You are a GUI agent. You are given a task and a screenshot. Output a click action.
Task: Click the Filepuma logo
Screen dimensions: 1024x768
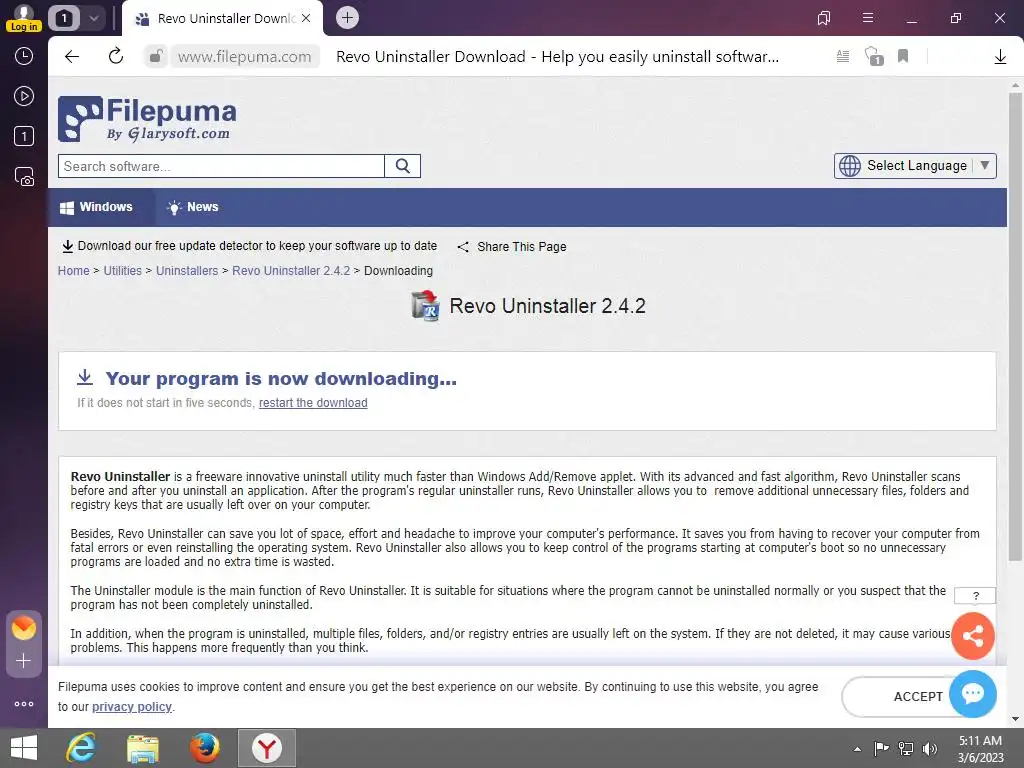point(148,119)
